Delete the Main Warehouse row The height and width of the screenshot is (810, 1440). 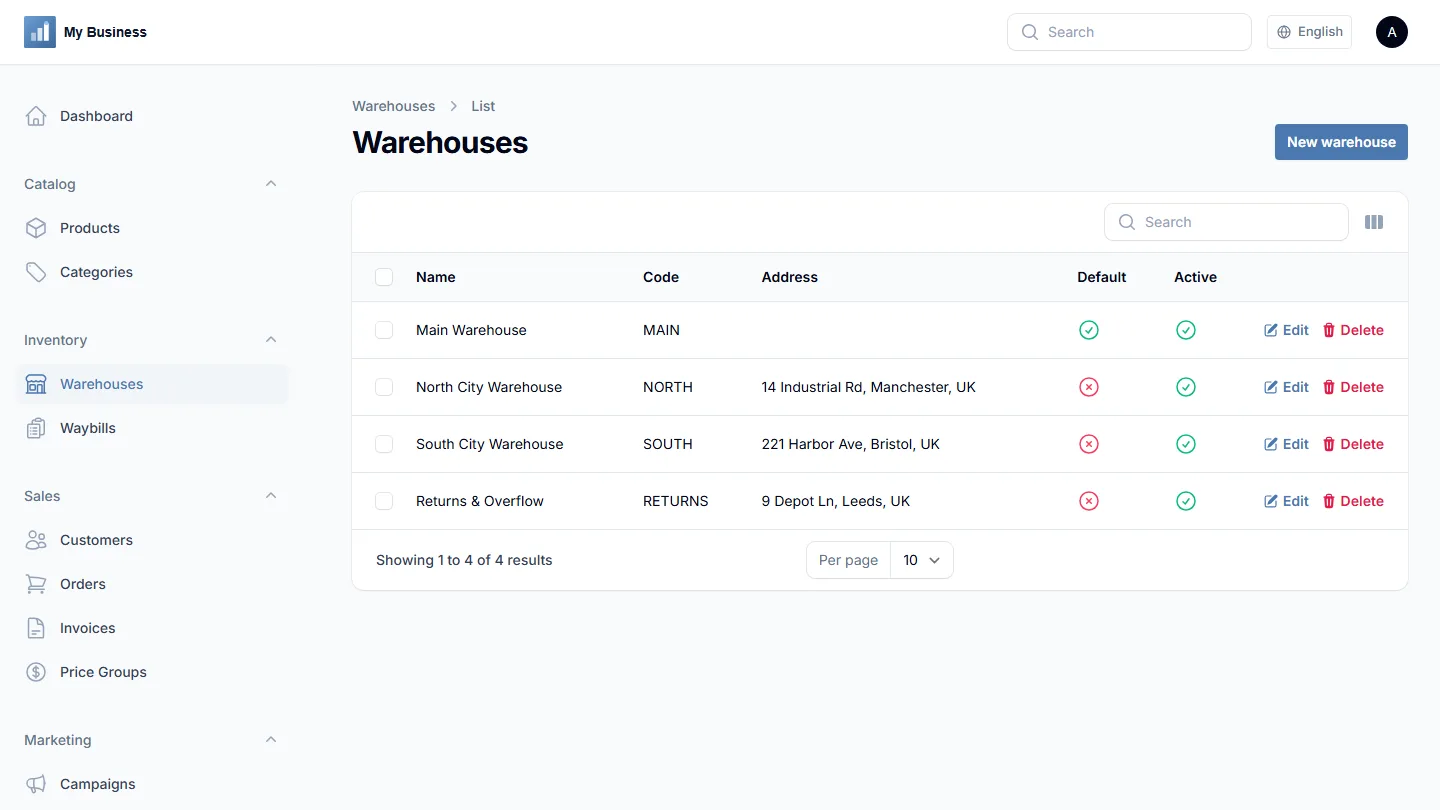[x=1353, y=330]
